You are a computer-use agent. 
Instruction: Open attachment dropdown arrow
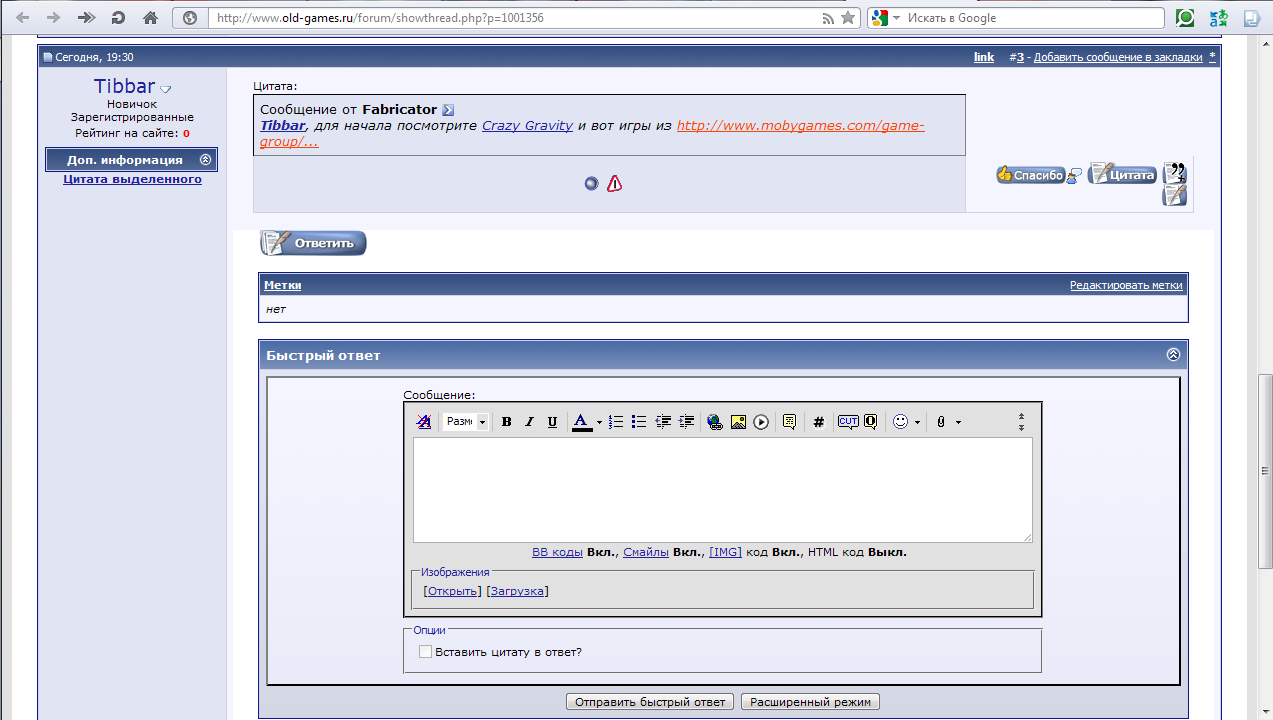tap(958, 423)
